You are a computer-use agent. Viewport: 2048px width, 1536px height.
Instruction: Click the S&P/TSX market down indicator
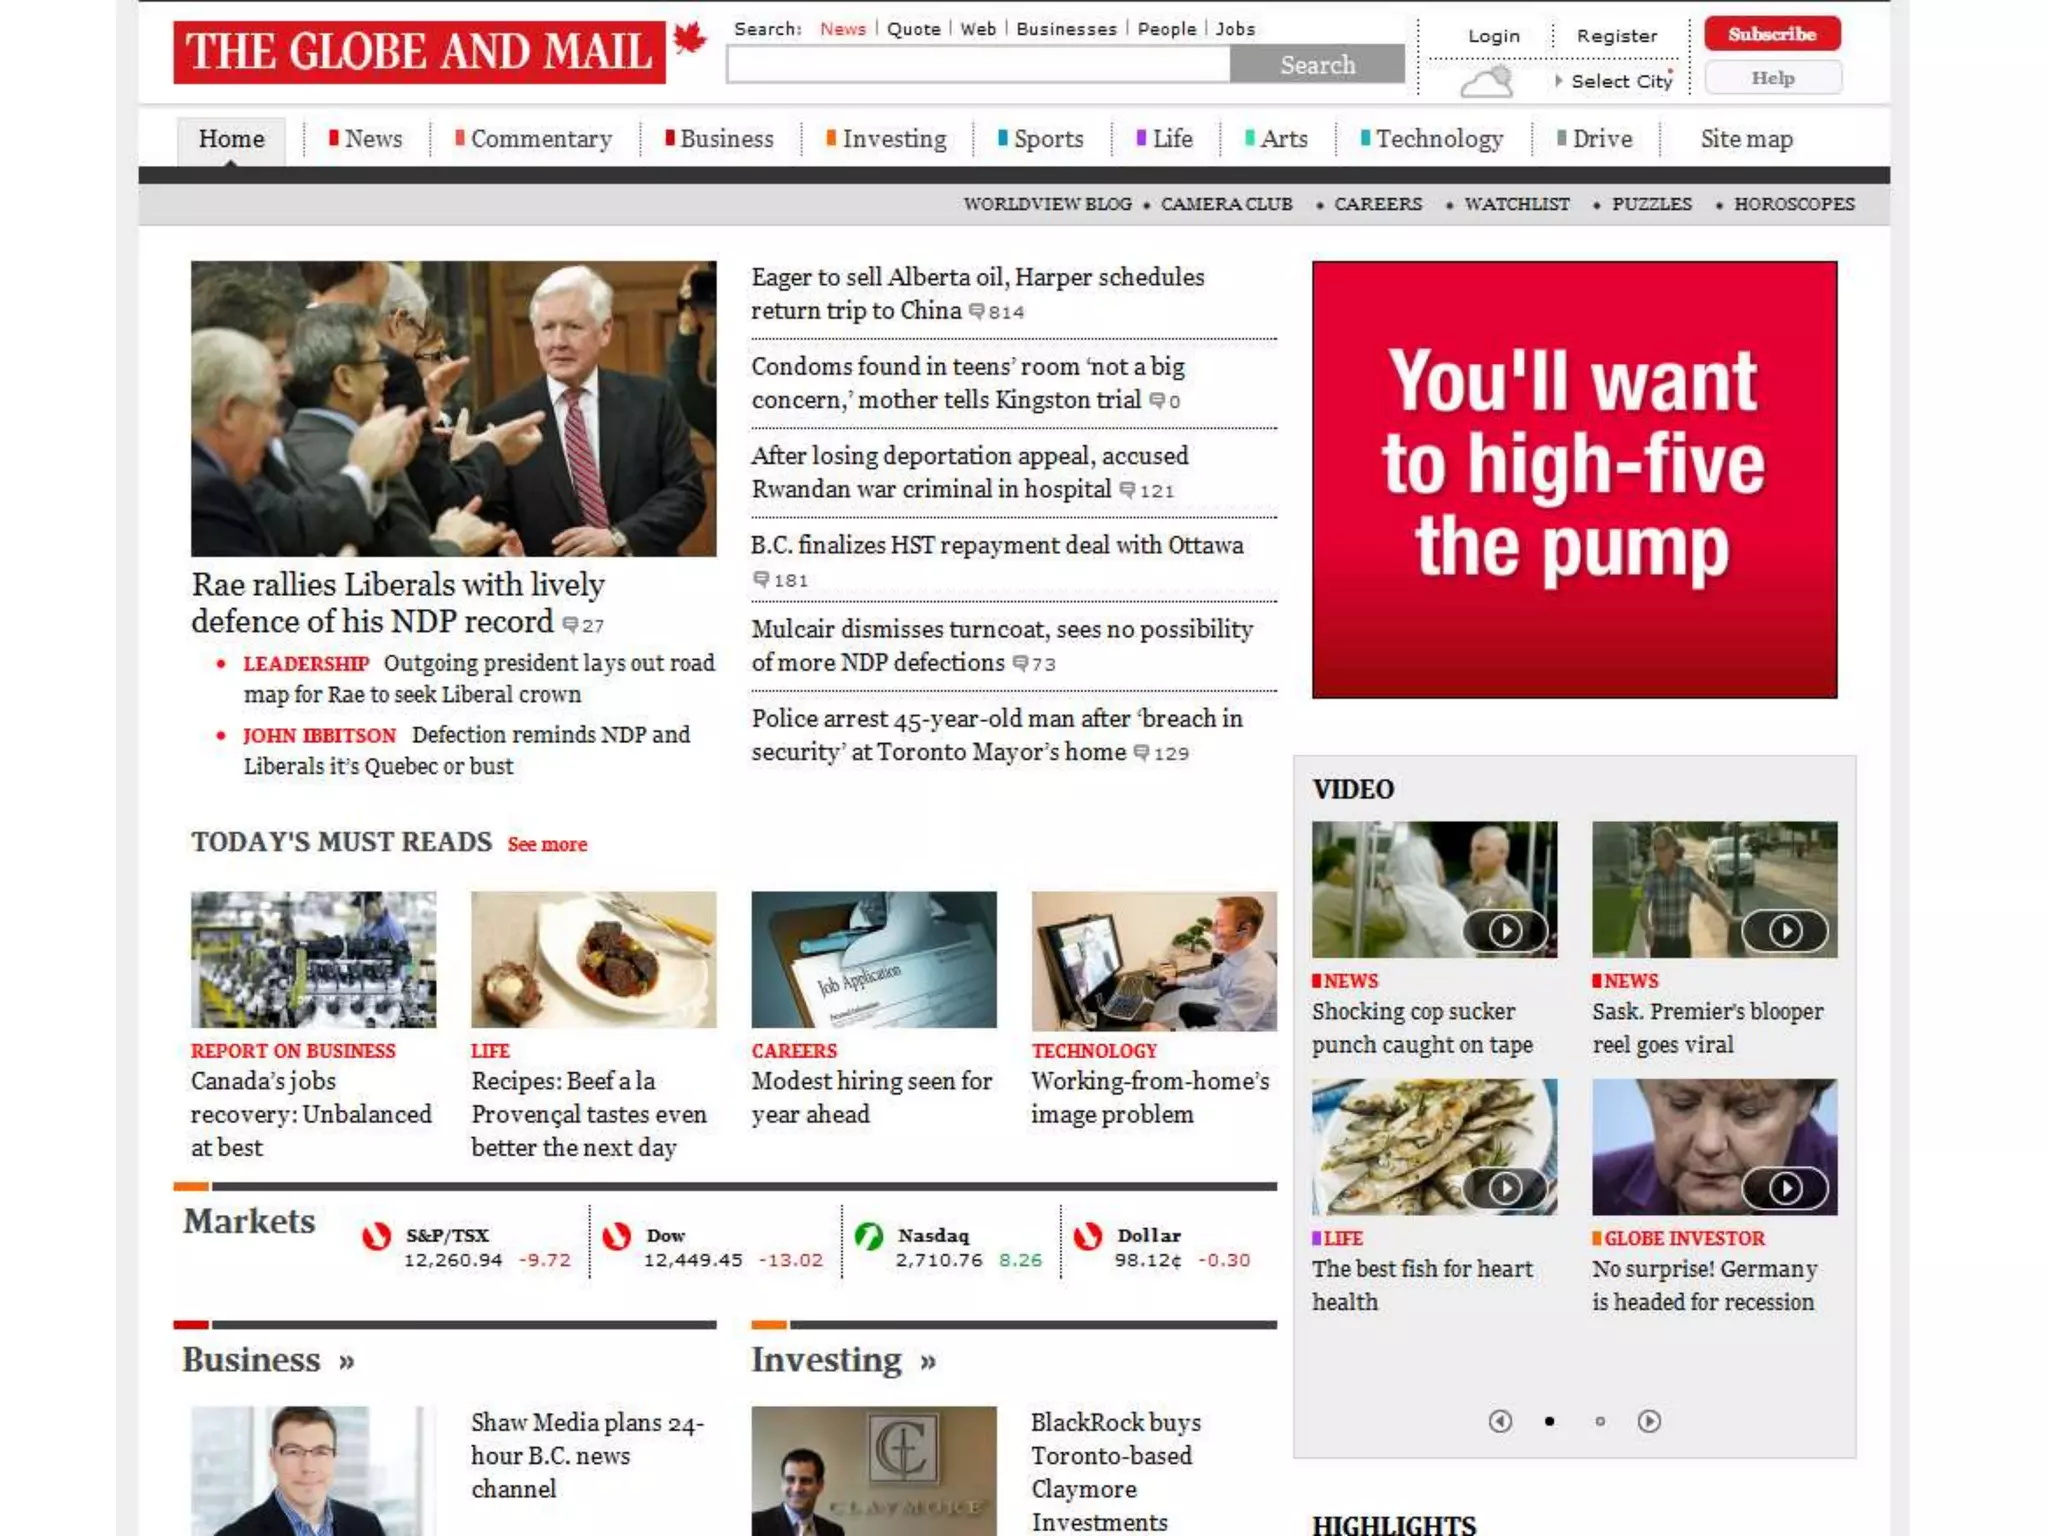pos(376,1237)
